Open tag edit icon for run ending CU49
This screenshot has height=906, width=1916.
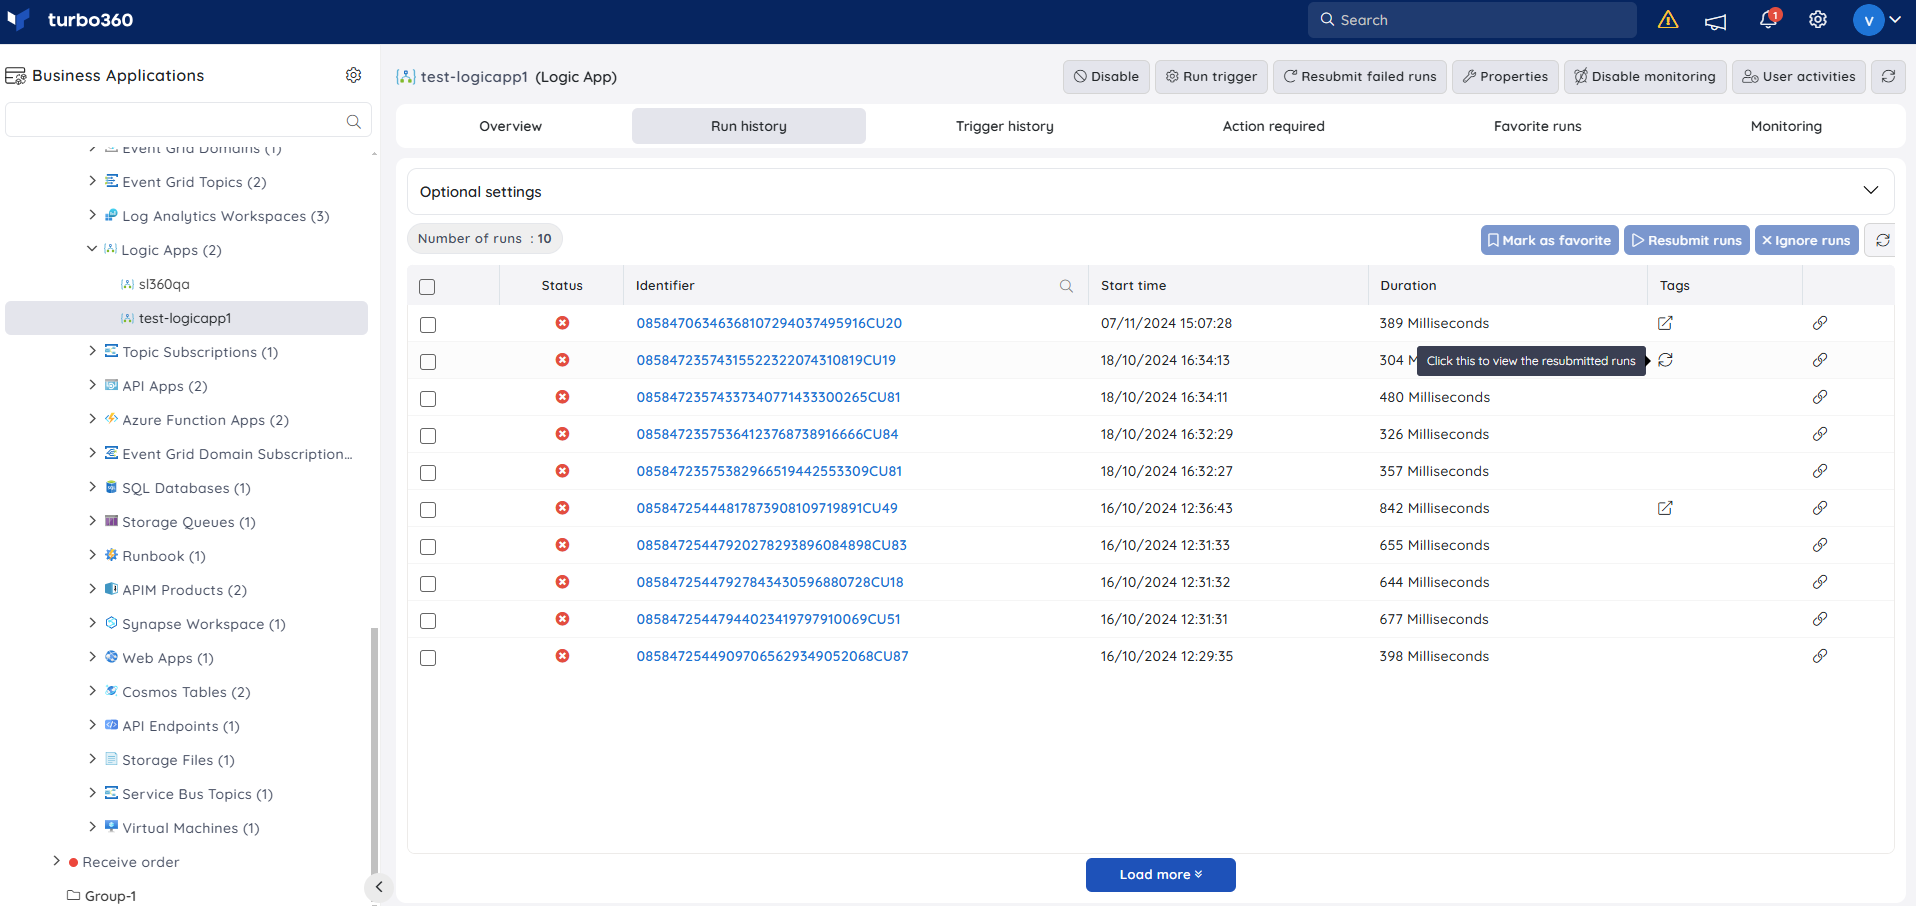pos(1665,508)
